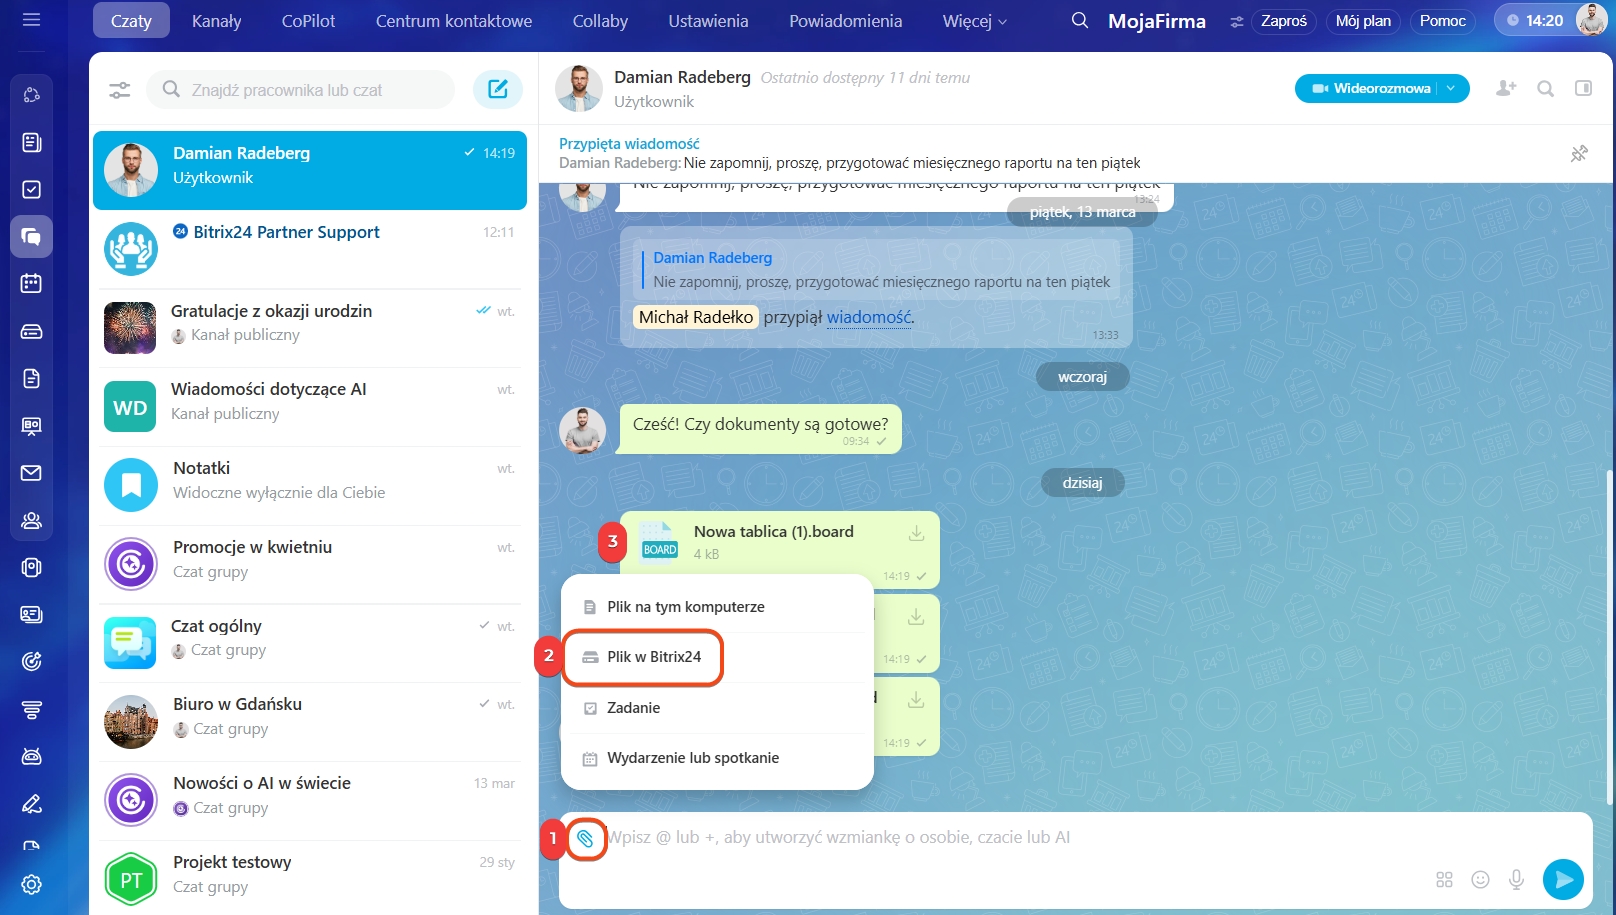Focus the Znajdź pracownika lub czat search field
The height and width of the screenshot is (915, 1616).
click(x=300, y=90)
